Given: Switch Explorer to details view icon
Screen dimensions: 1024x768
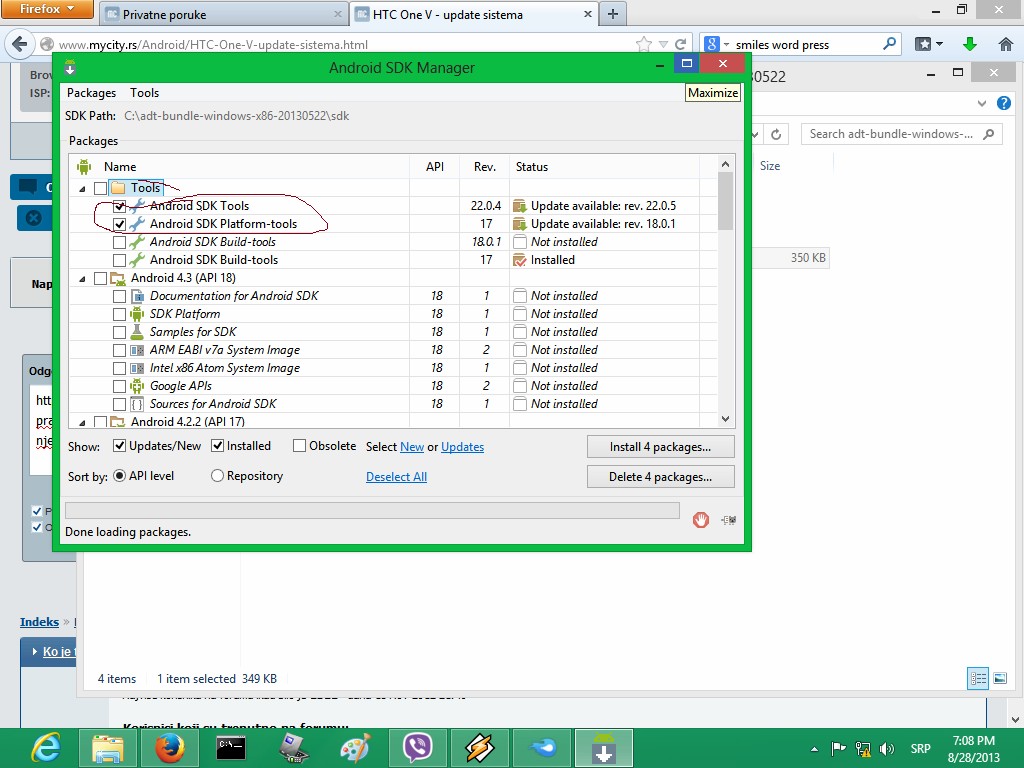Looking at the screenshot, I should (x=978, y=679).
